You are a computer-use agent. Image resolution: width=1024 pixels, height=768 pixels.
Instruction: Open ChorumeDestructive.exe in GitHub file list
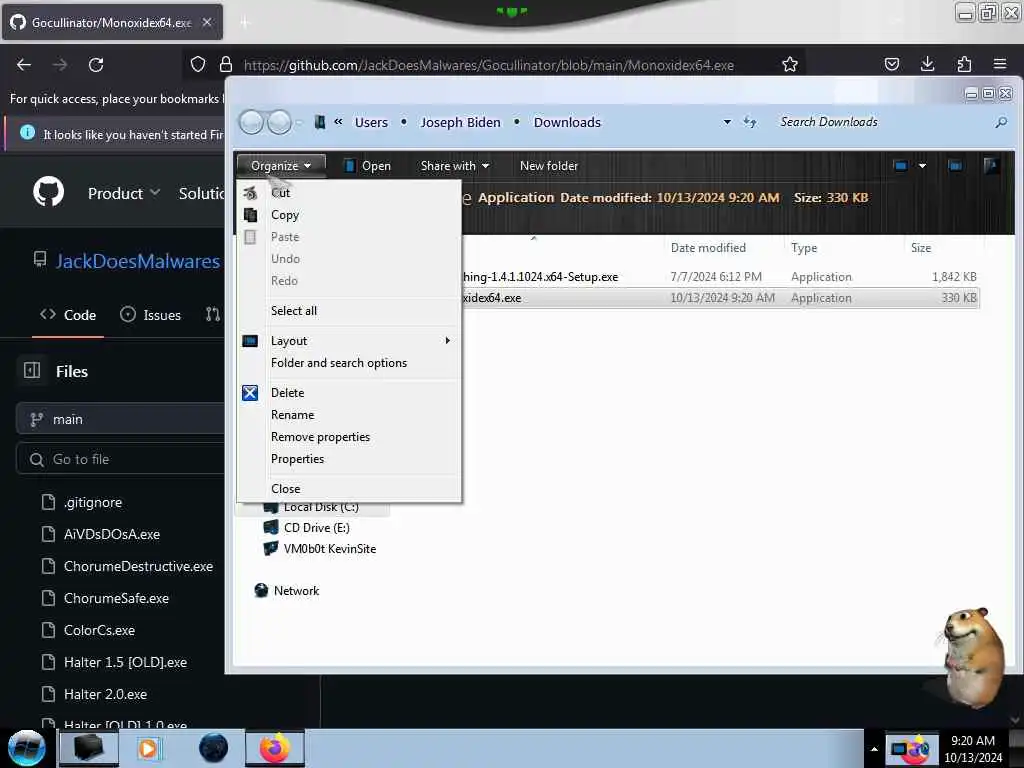(x=138, y=566)
